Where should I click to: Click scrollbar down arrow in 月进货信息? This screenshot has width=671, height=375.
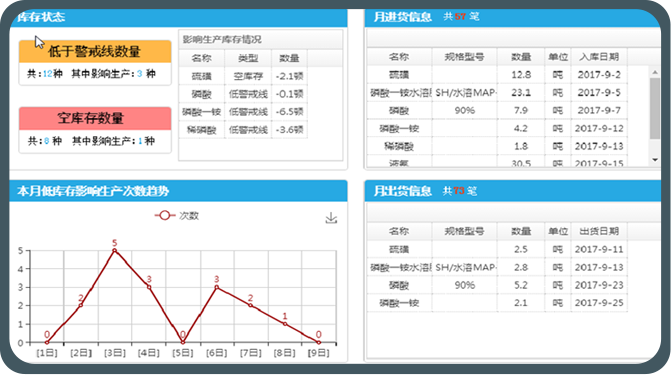pyautogui.click(x=655, y=160)
